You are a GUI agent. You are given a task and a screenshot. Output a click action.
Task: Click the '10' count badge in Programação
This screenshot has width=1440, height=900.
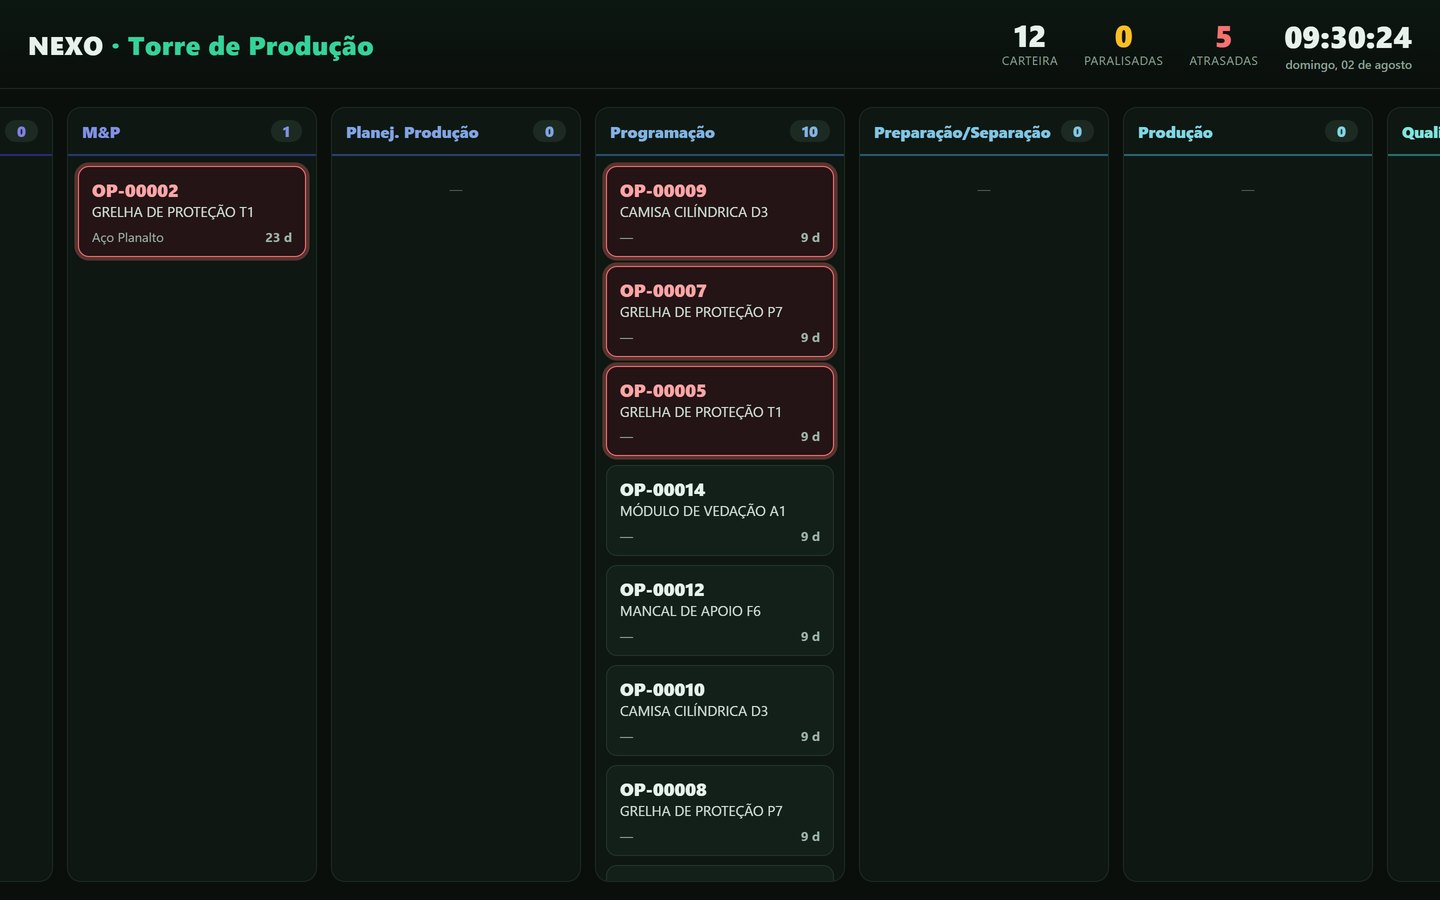pos(810,132)
